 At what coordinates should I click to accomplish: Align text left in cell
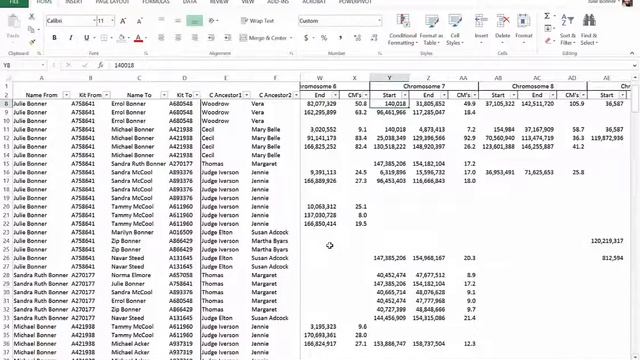point(161,38)
